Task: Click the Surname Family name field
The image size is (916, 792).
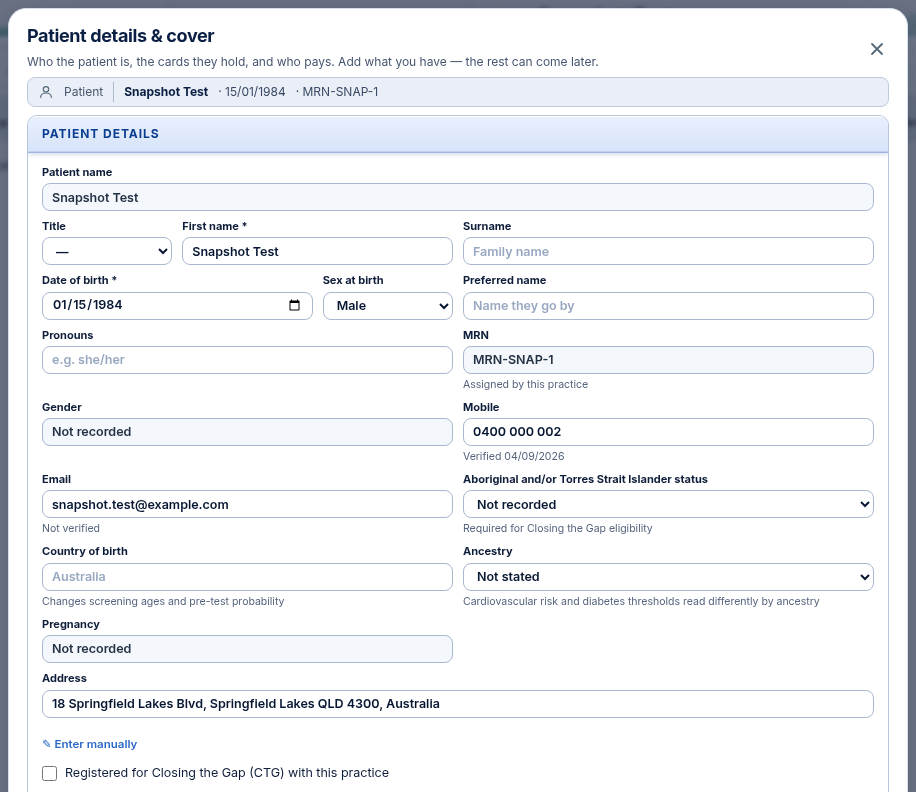Action: pos(668,252)
